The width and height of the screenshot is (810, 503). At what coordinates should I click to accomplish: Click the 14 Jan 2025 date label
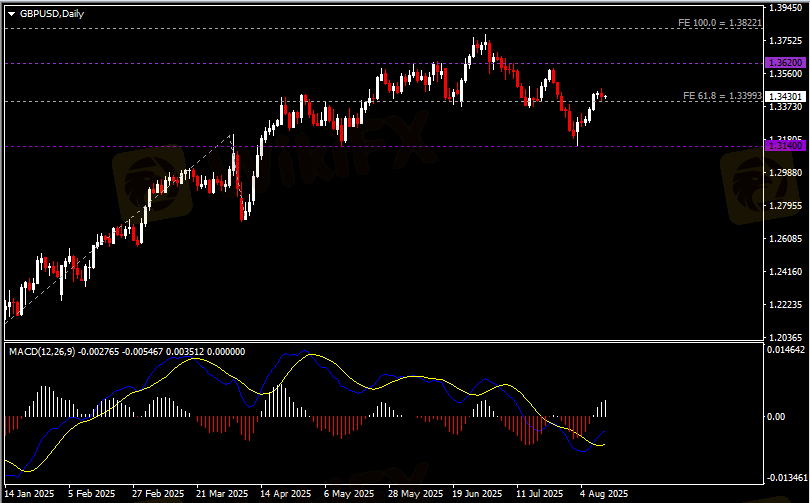[x=29, y=494]
